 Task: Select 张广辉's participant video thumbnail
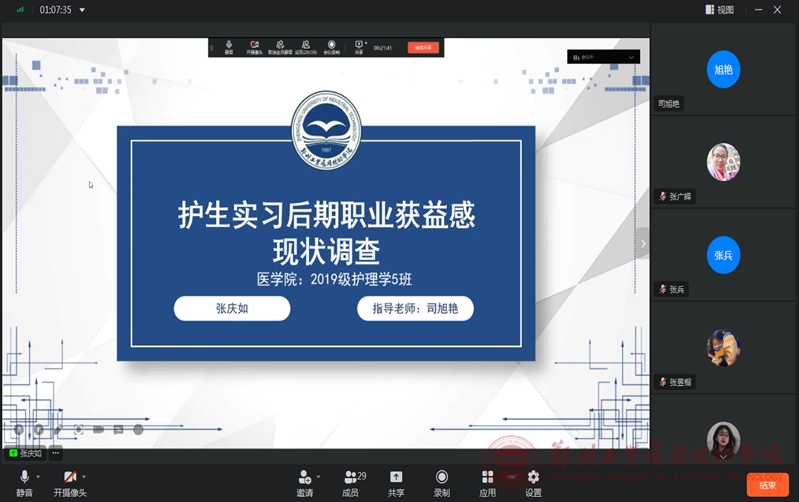[723, 162]
